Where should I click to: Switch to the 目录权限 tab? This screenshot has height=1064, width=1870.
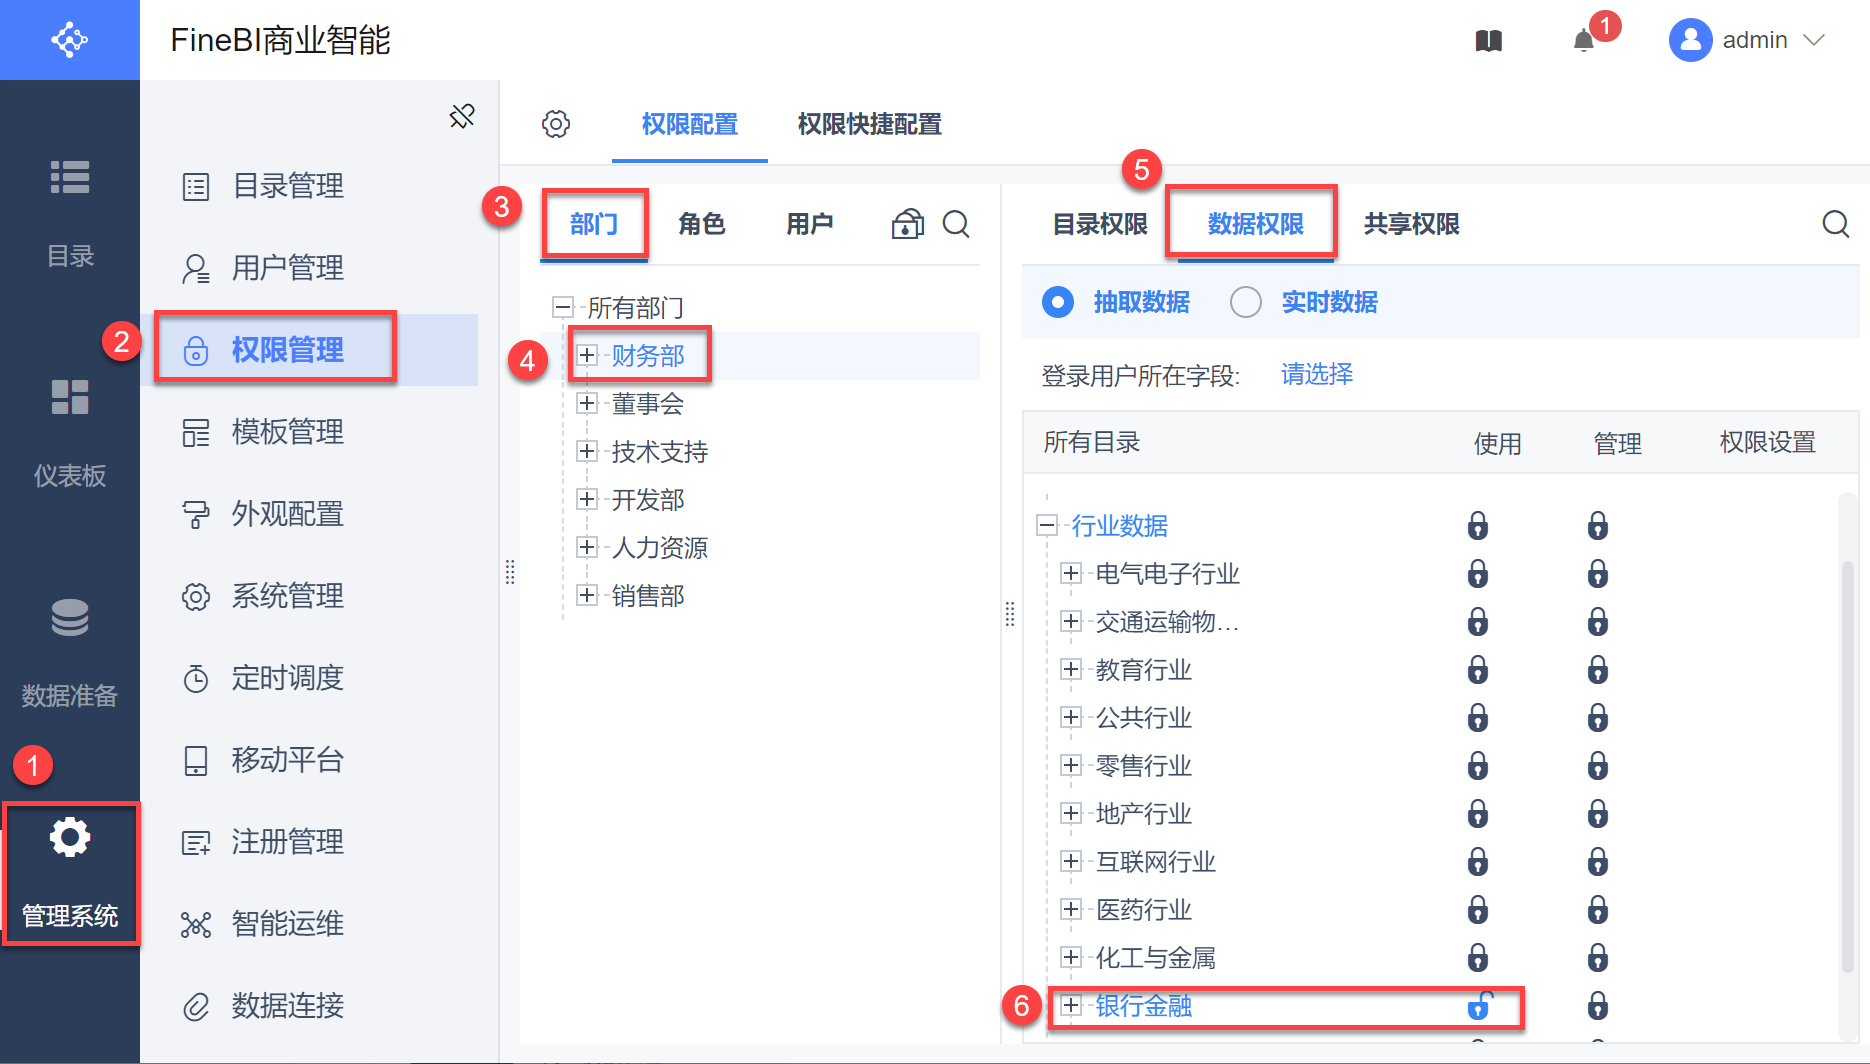1100,224
